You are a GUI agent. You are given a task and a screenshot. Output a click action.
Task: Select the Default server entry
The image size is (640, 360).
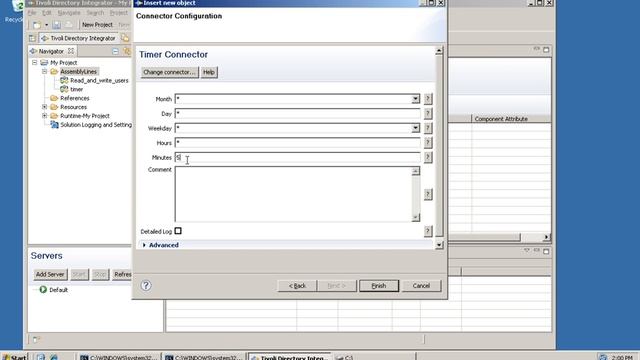pyautogui.click(x=58, y=290)
